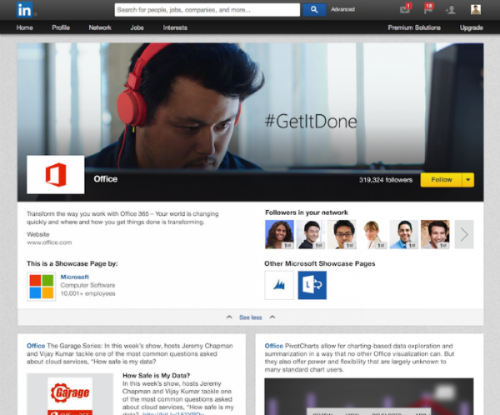Viewport: 500px width, 415px height.
Task: Click the Garage Series logo image
Action: coord(70,395)
